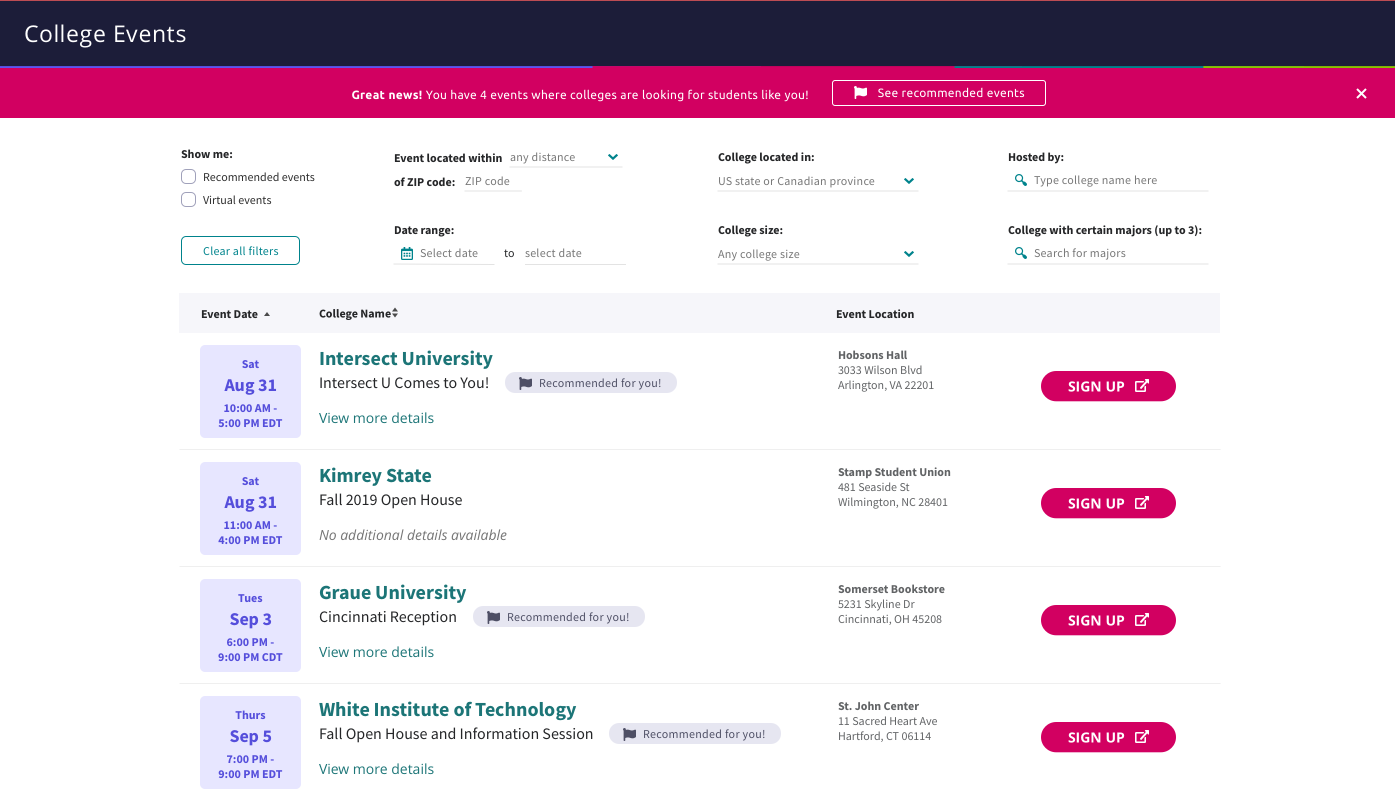Check the Virtual events filter

188,199
